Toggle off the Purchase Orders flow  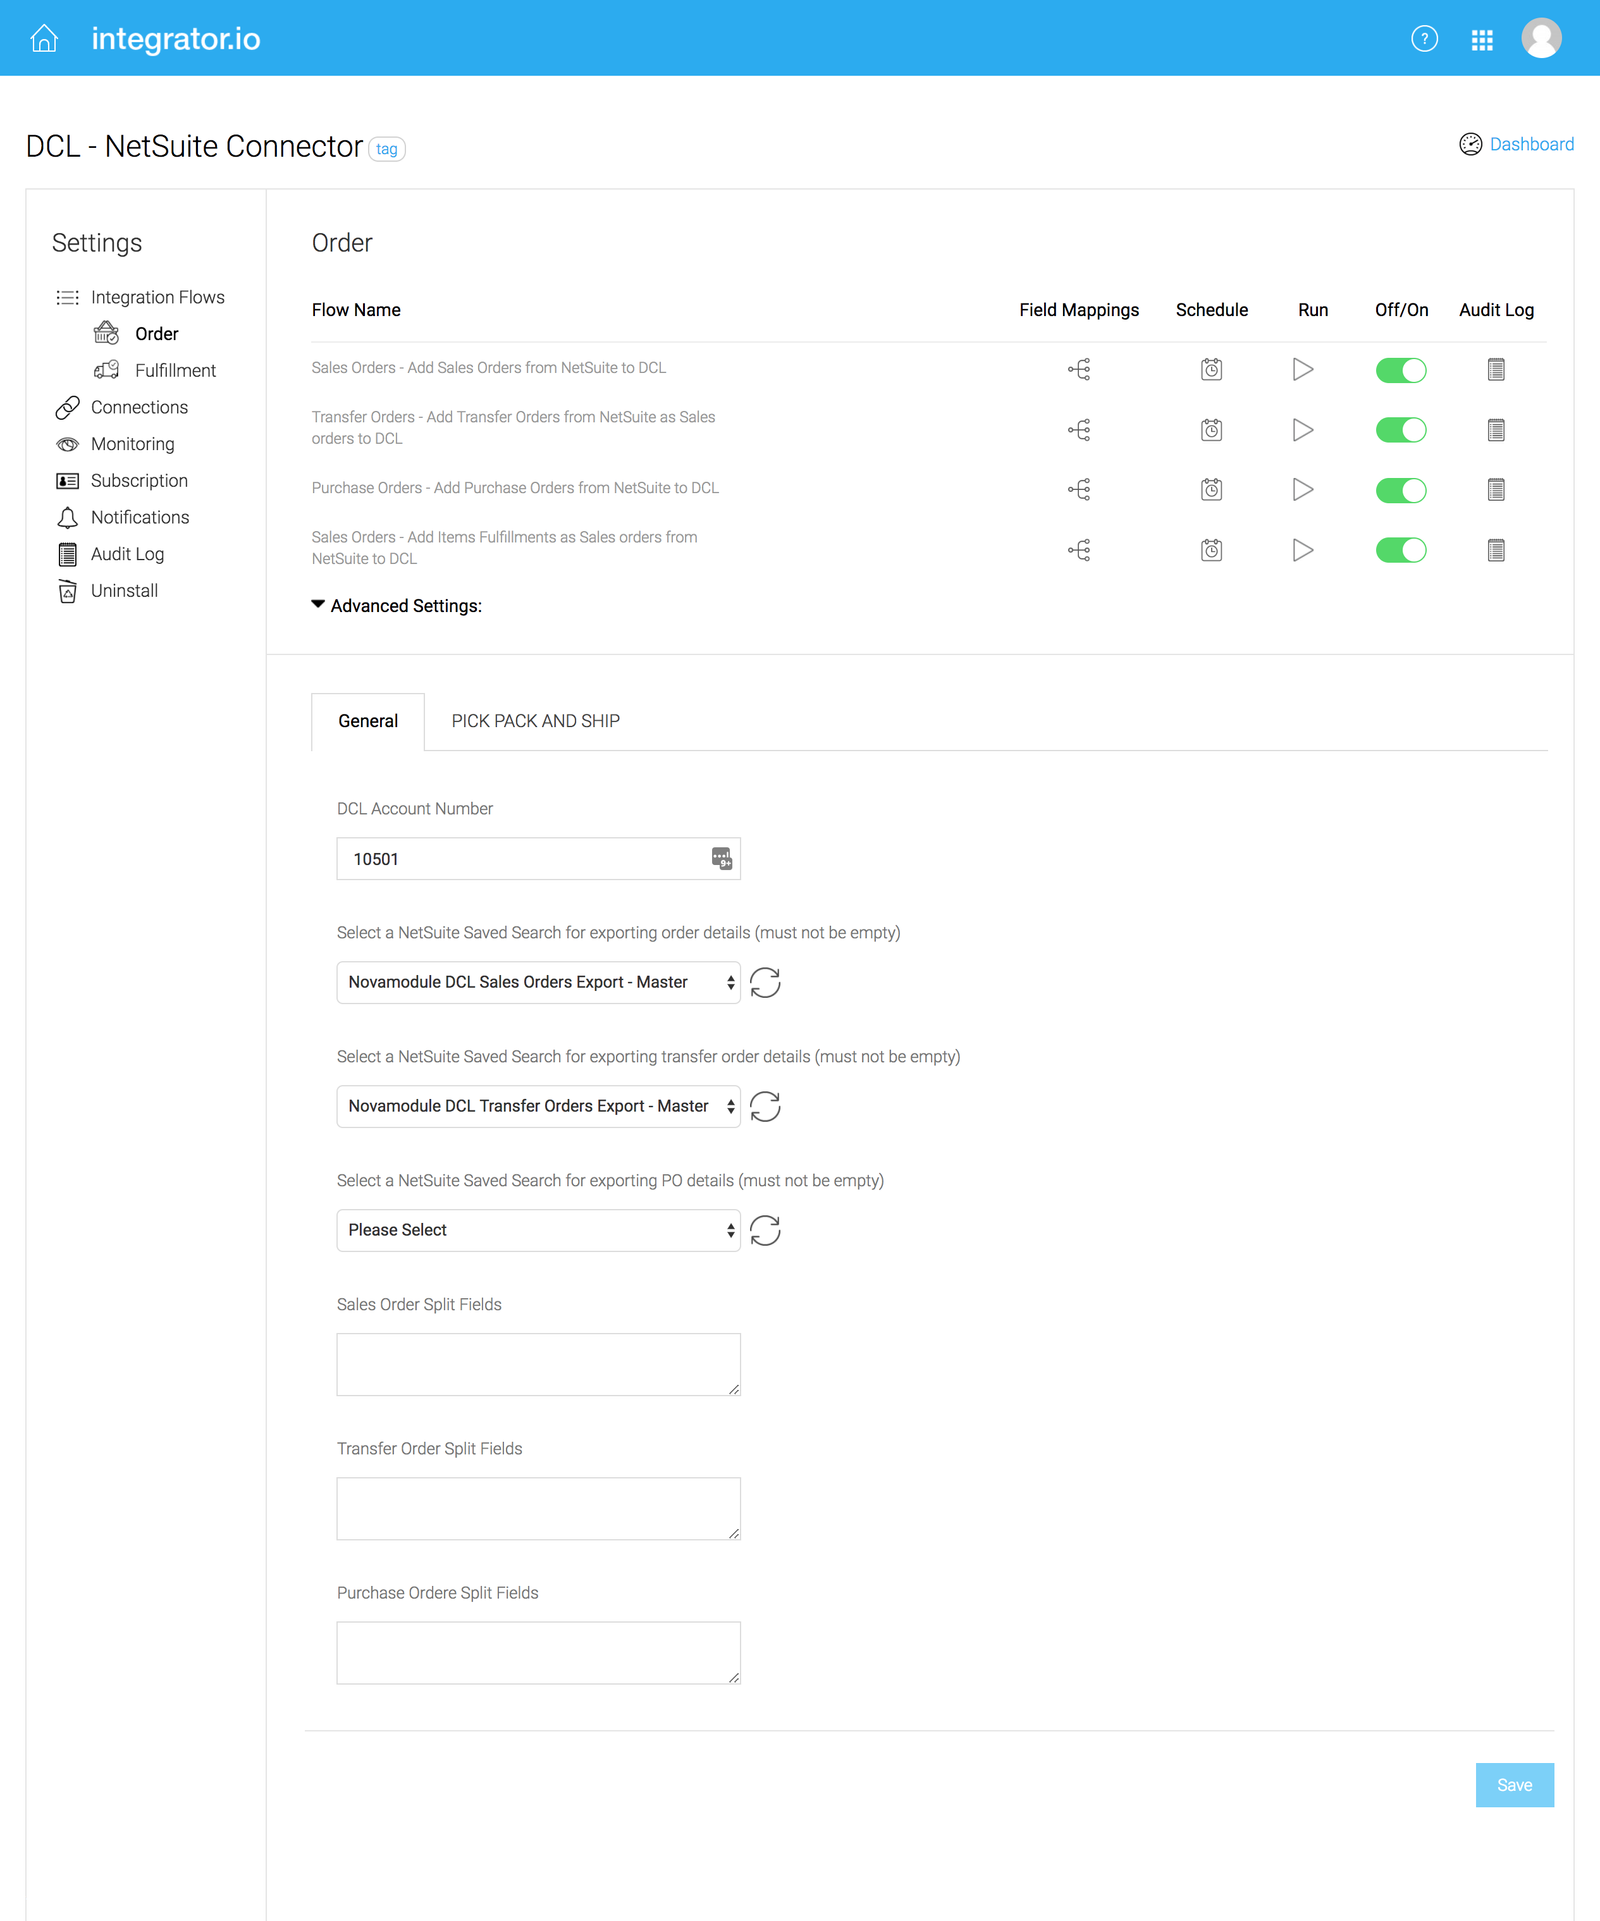coord(1400,490)
